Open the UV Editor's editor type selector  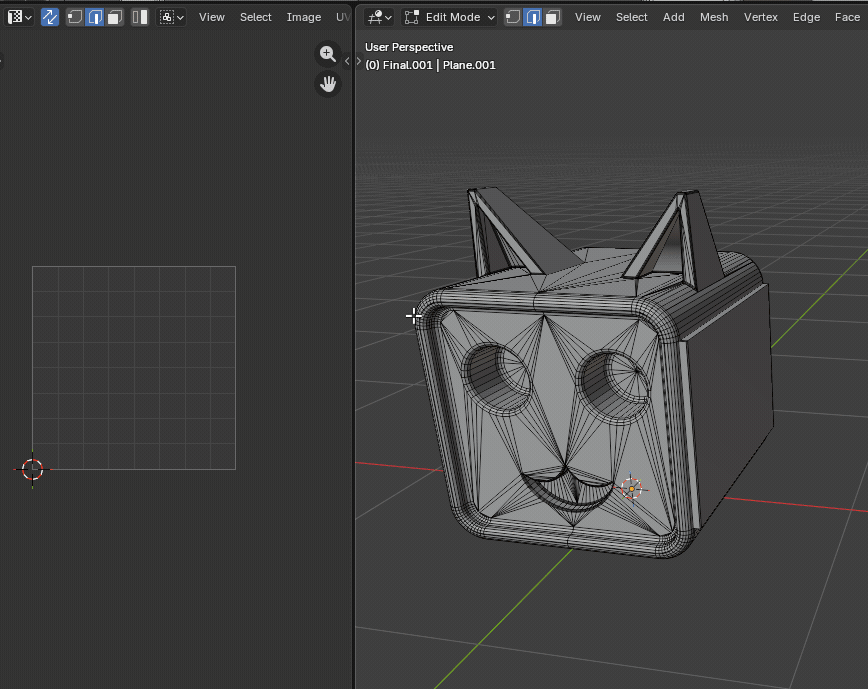pyautogui.click(x=19, y=17)
